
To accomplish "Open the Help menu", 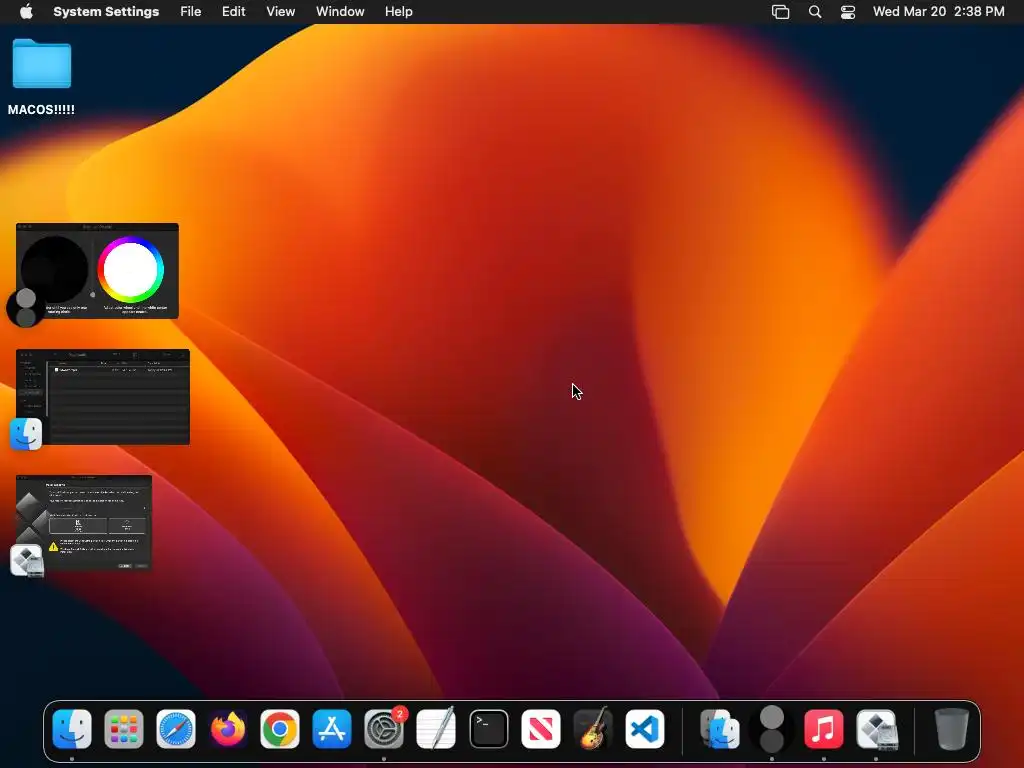I will [398, 12].
